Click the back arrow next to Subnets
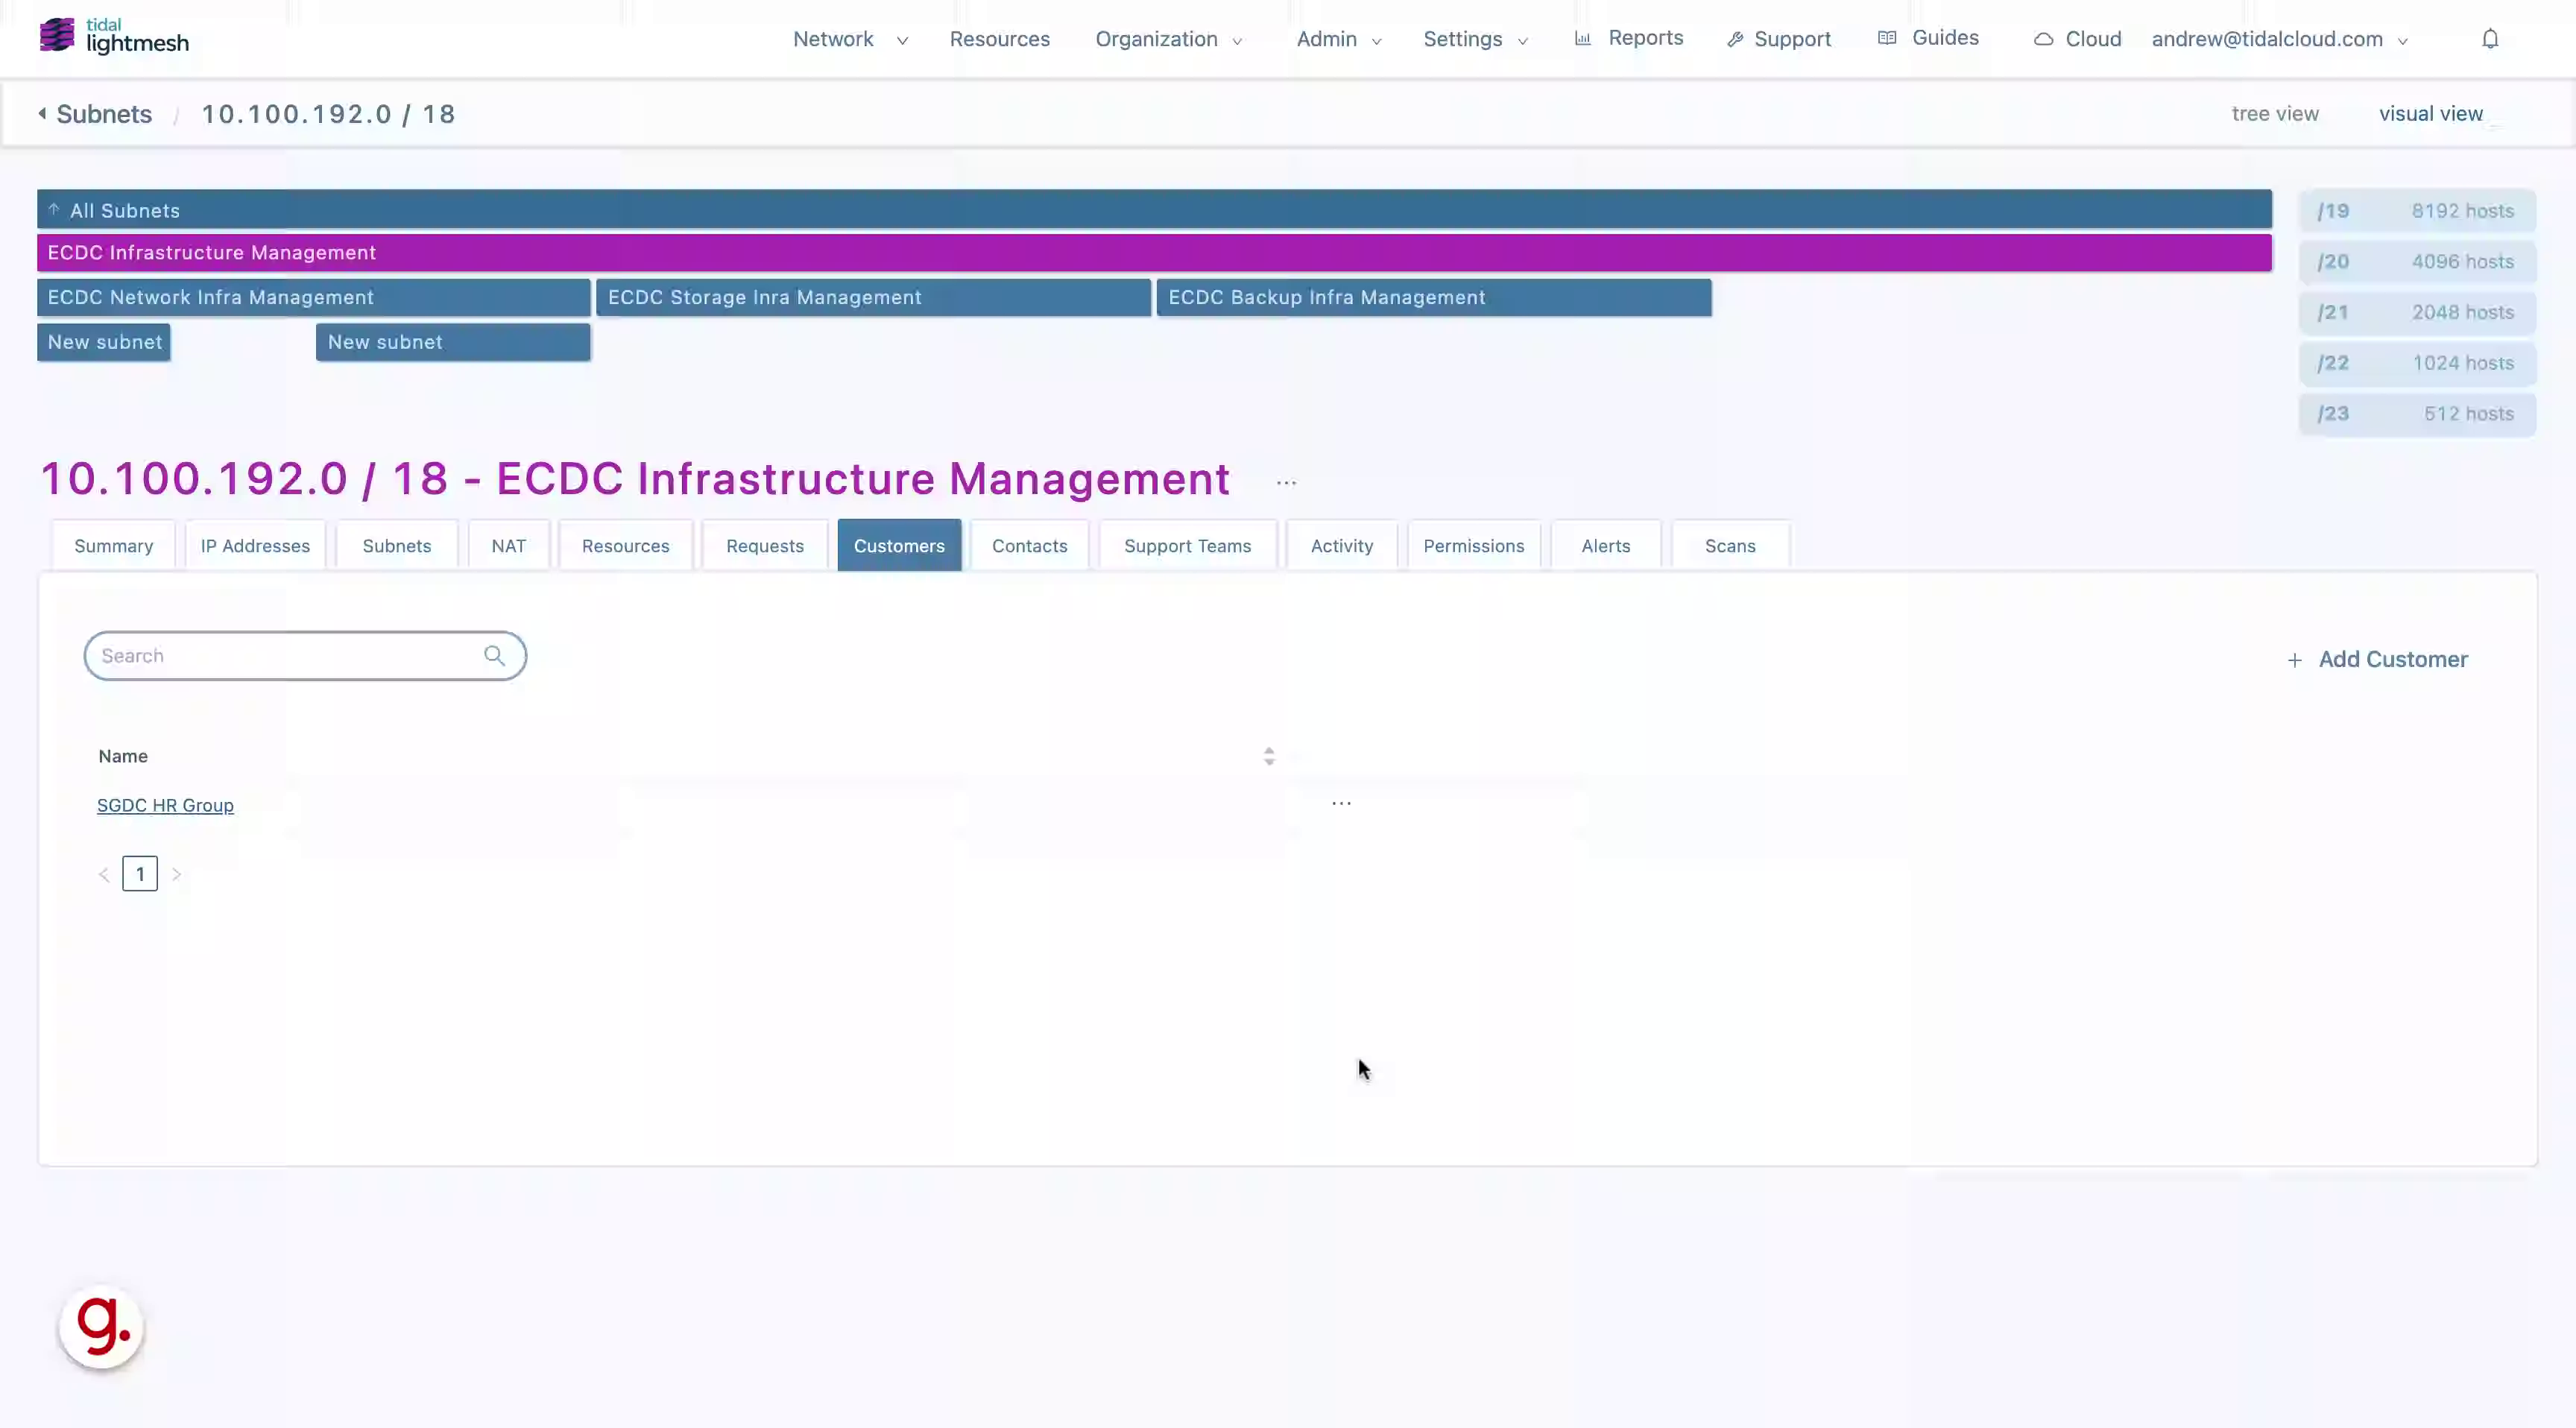Image resolution: width=2576 pixels, height=1428 pixels. tap(42, 114)
